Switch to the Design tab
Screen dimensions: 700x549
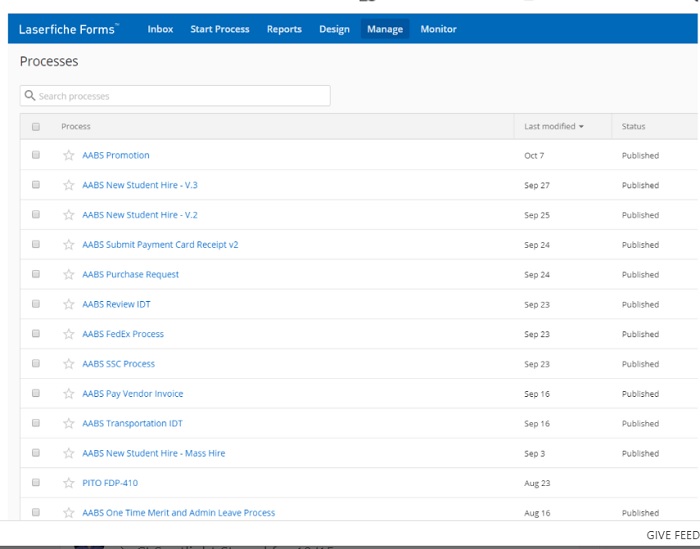[334, 29]
